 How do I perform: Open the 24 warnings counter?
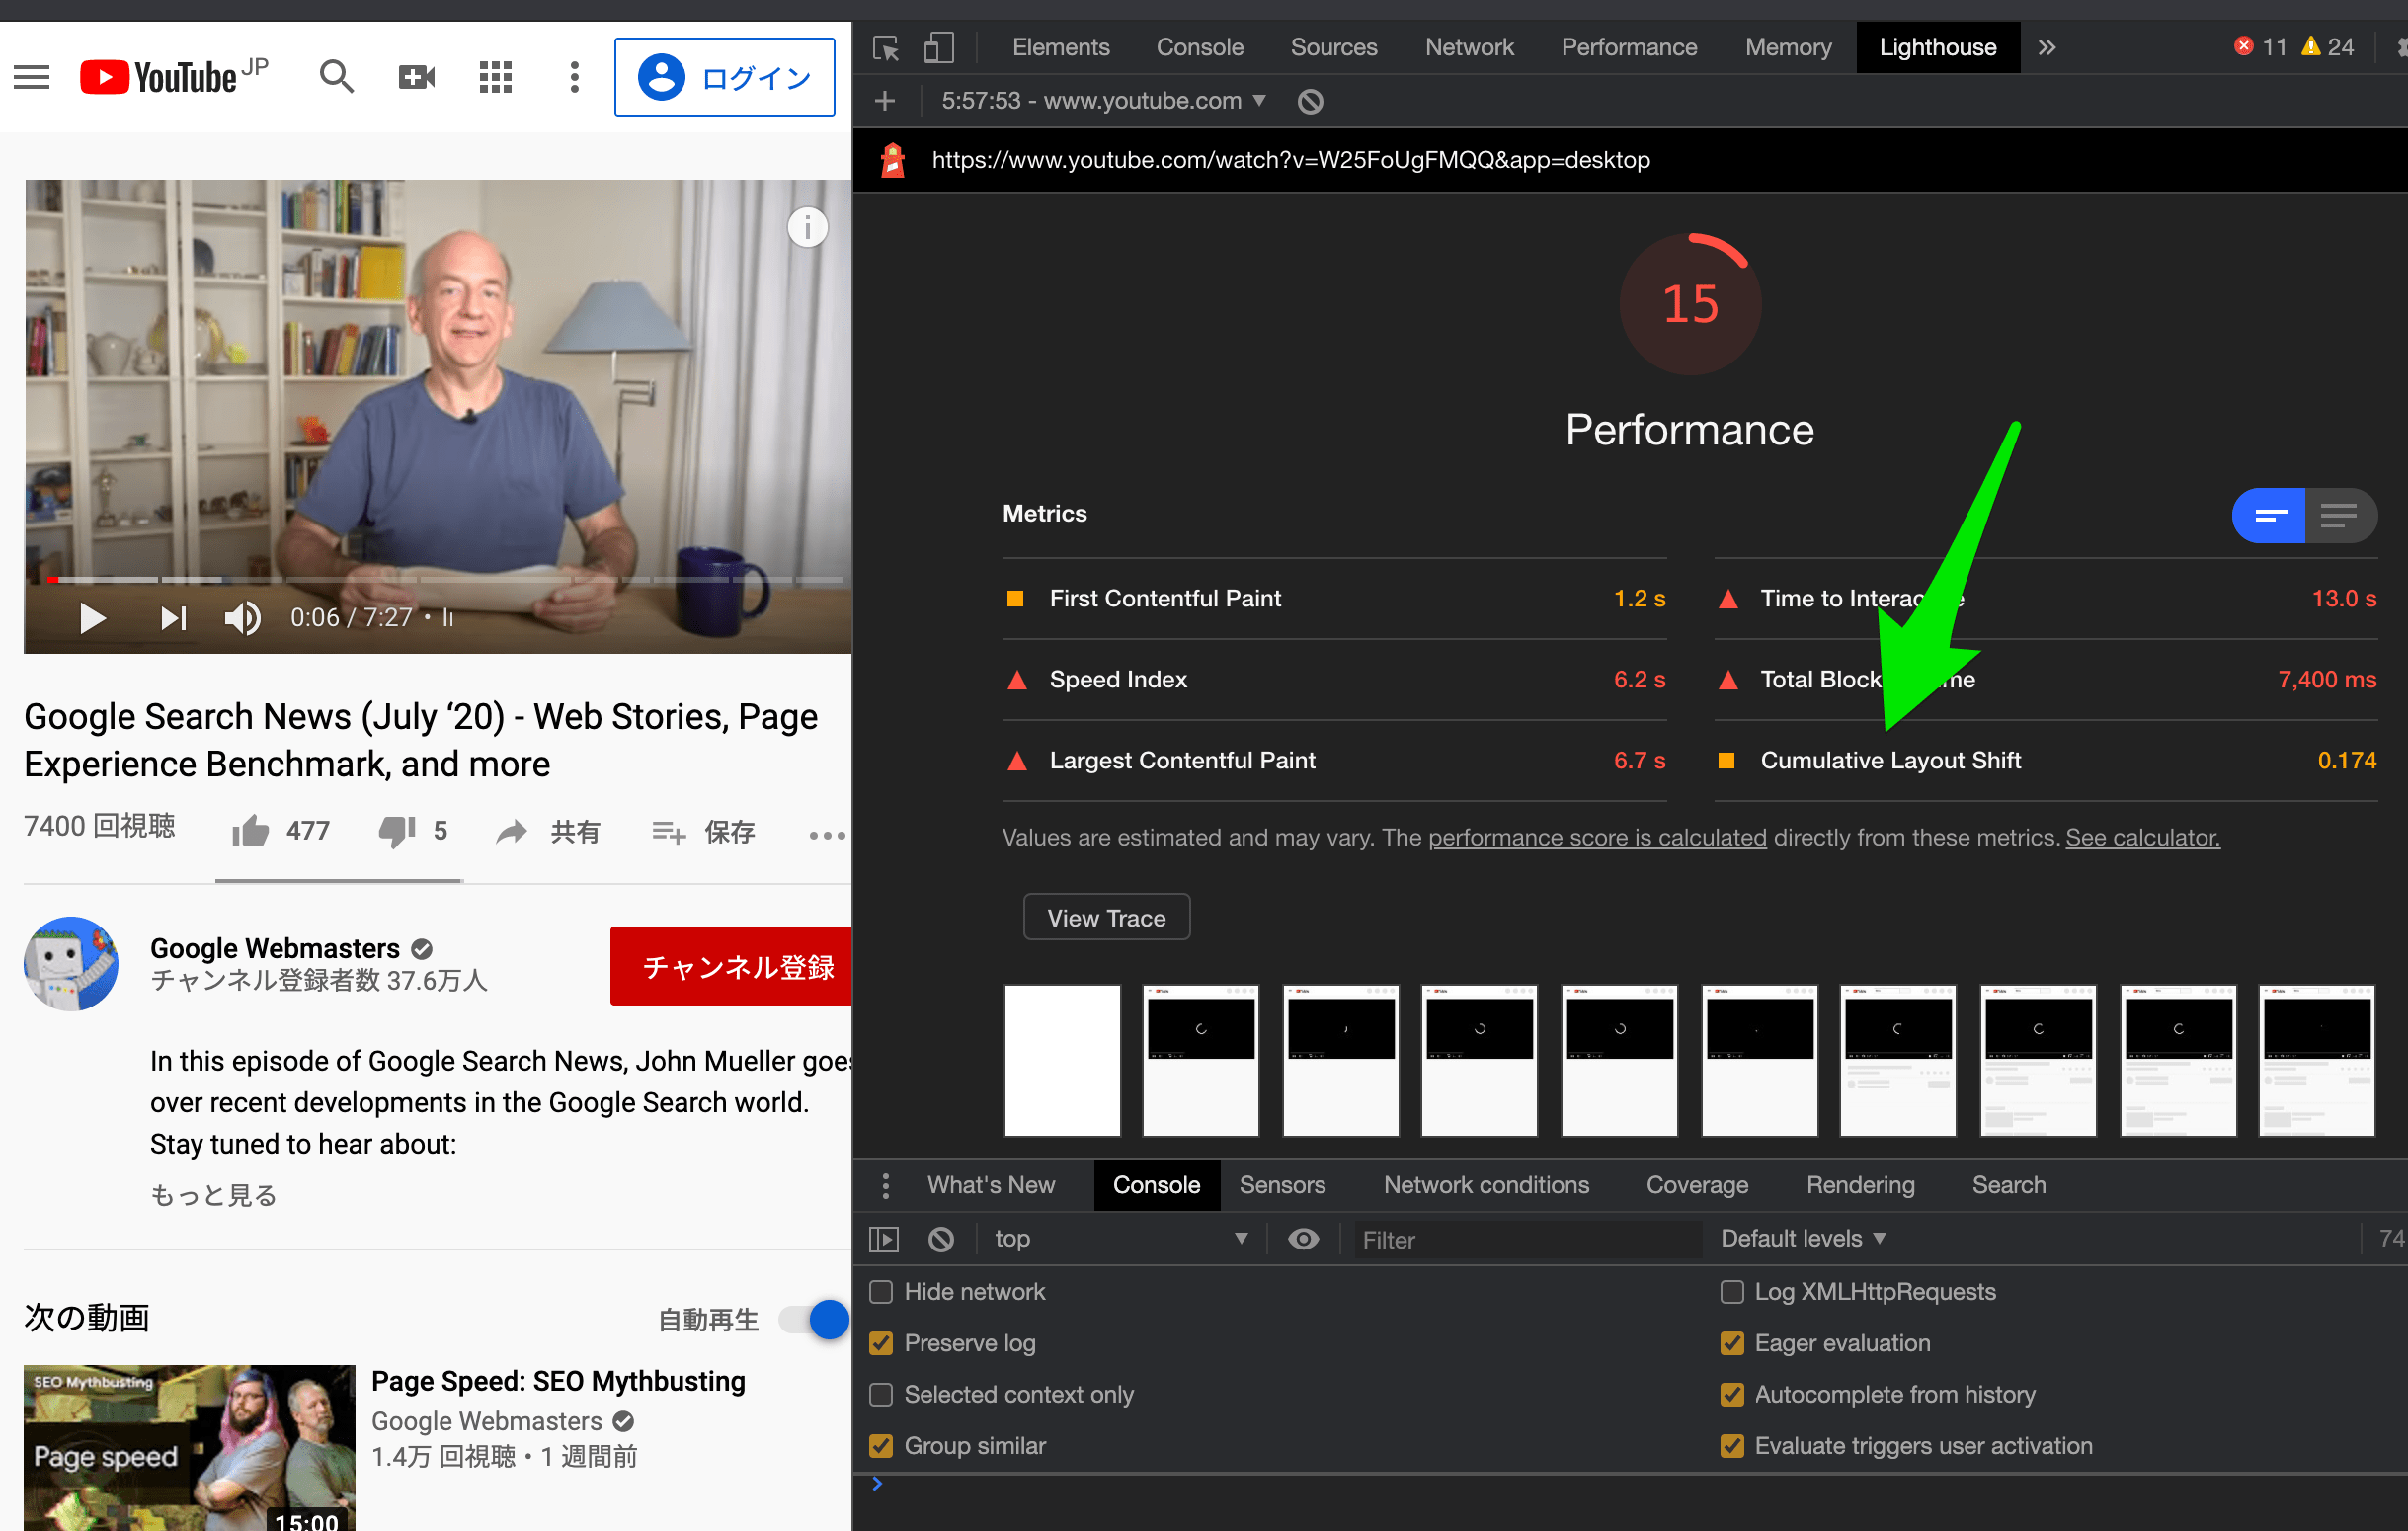click(2328, 47)
